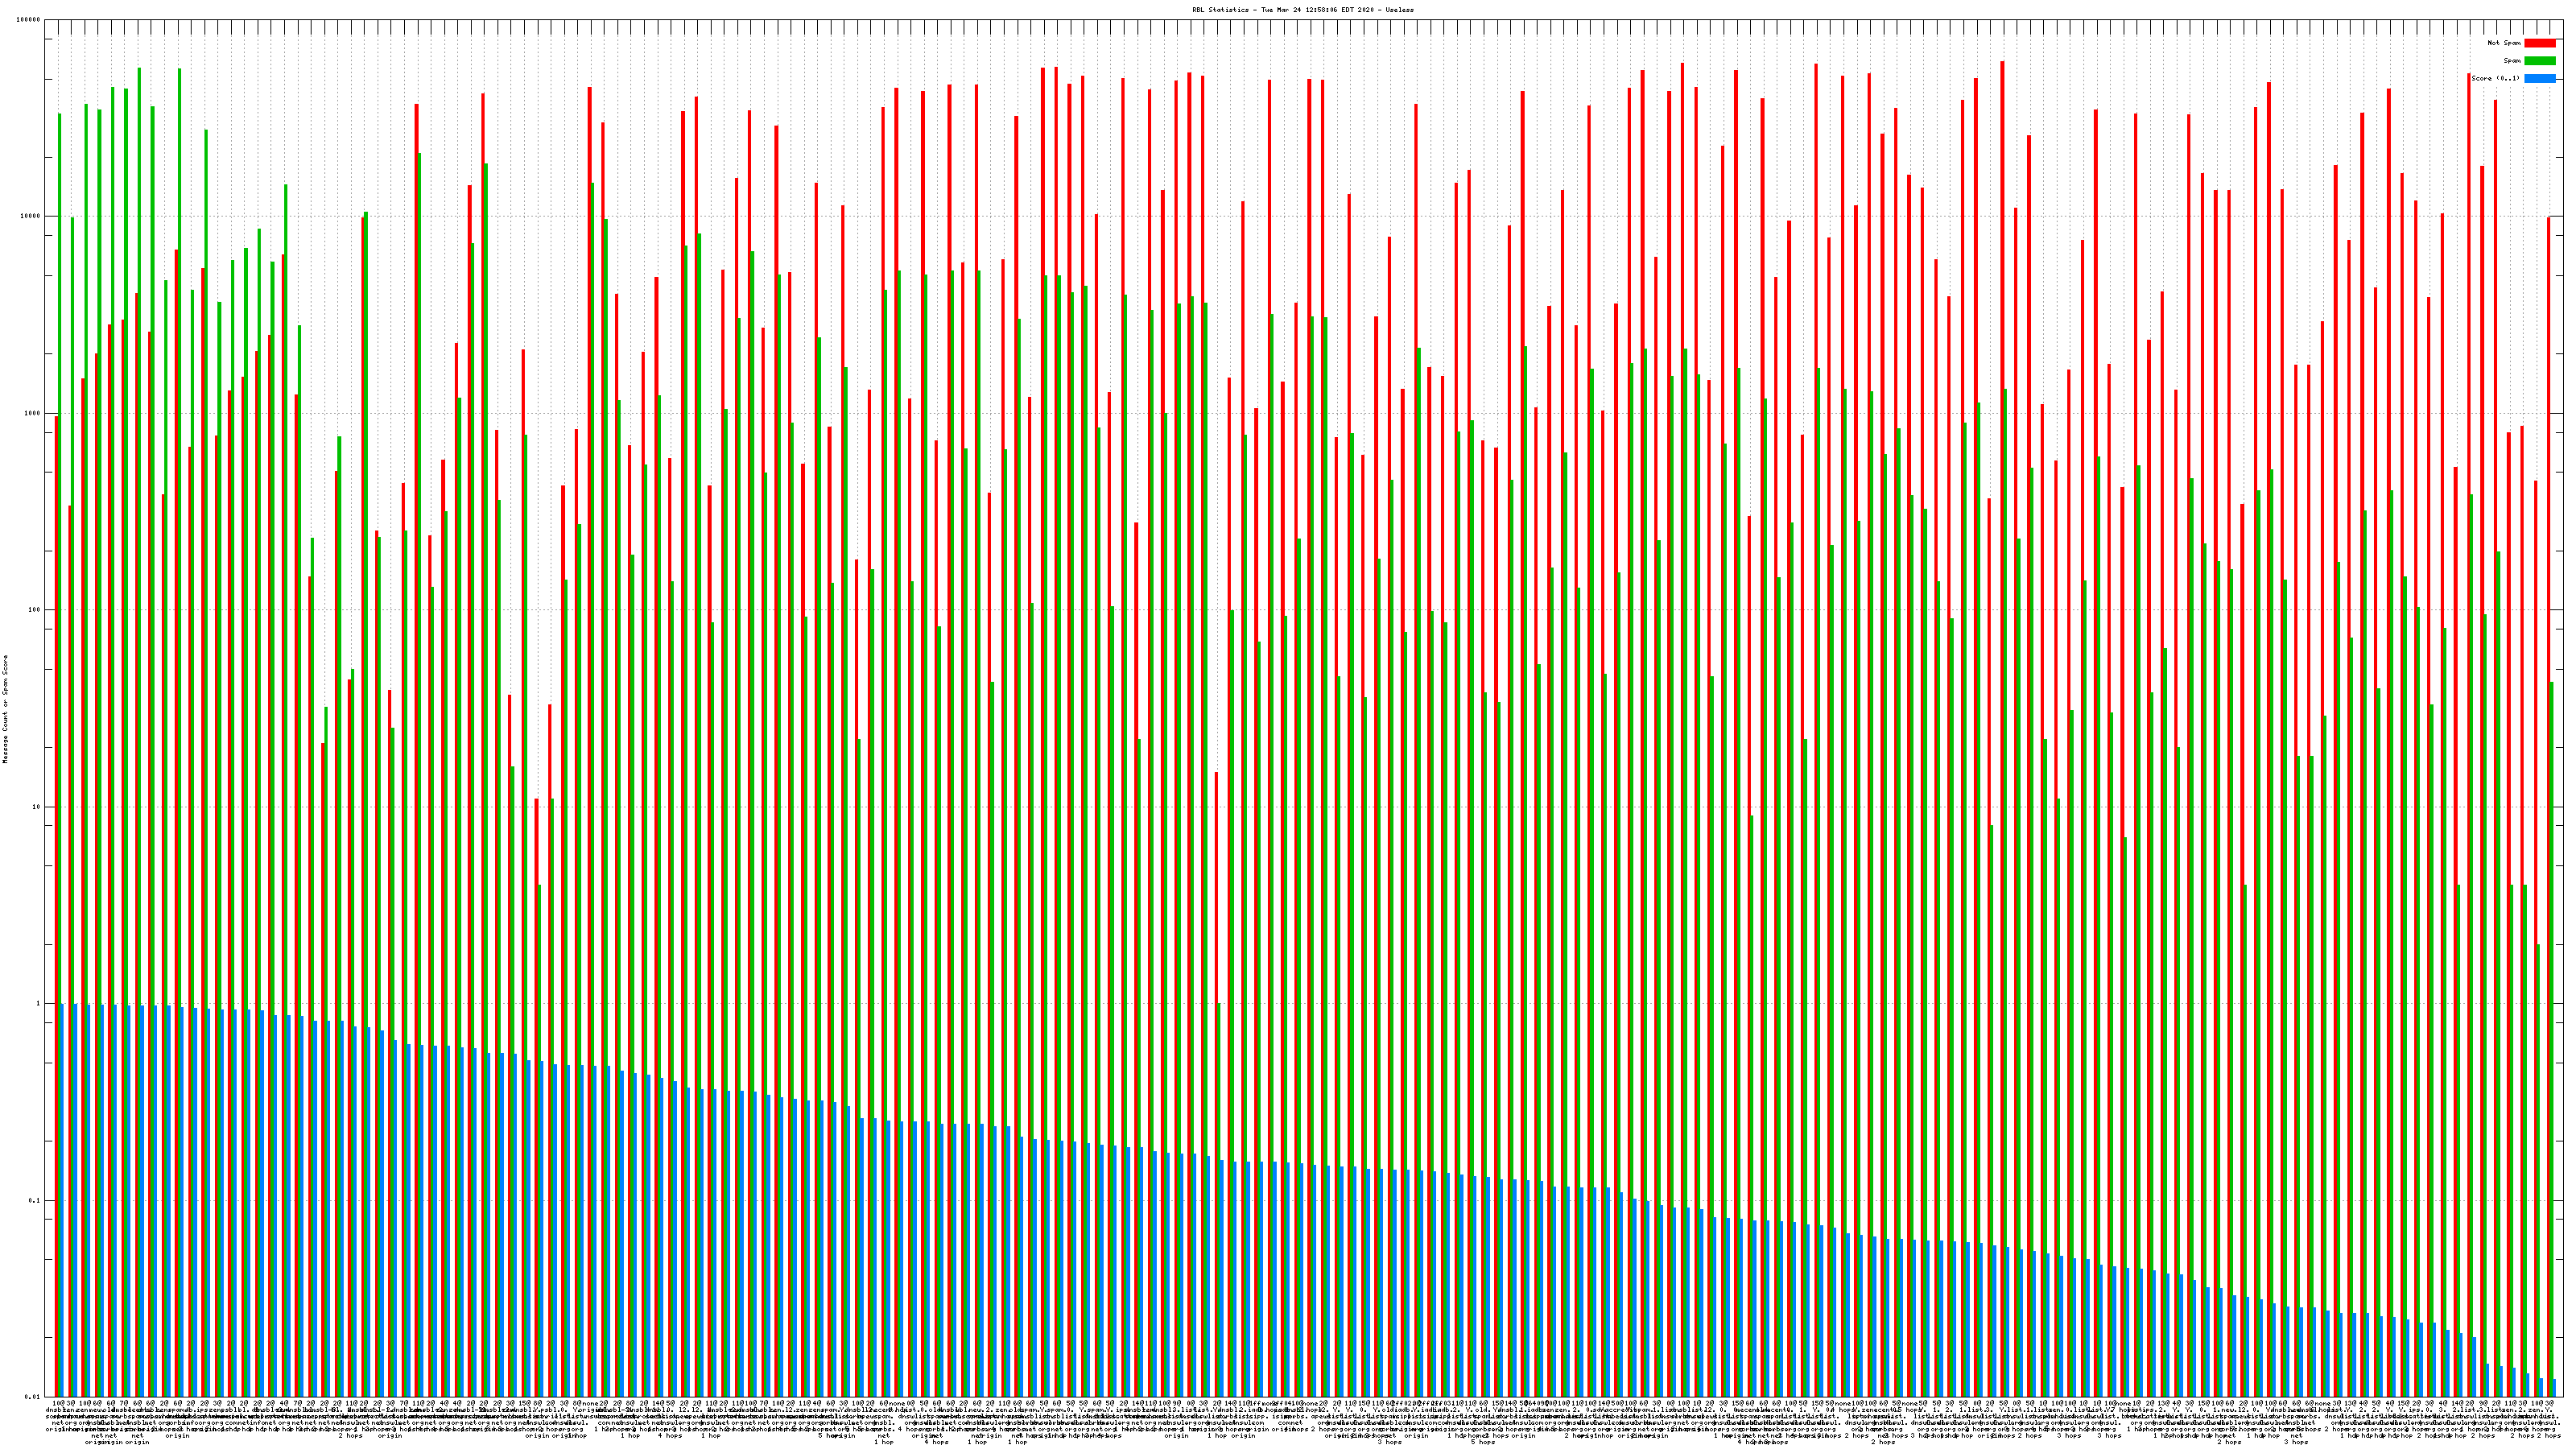This screenshot has width=2576, height=1449.
Task: Click the first green spam bar at far left
Action: [x=59, y=500]
